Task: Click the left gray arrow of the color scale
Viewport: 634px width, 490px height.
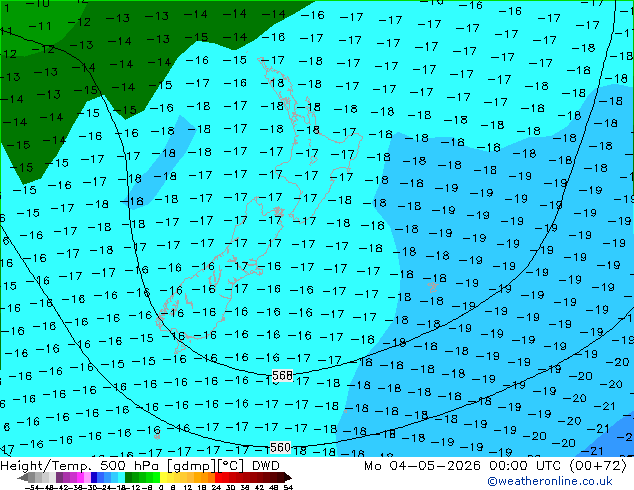Action: [23, 477]
